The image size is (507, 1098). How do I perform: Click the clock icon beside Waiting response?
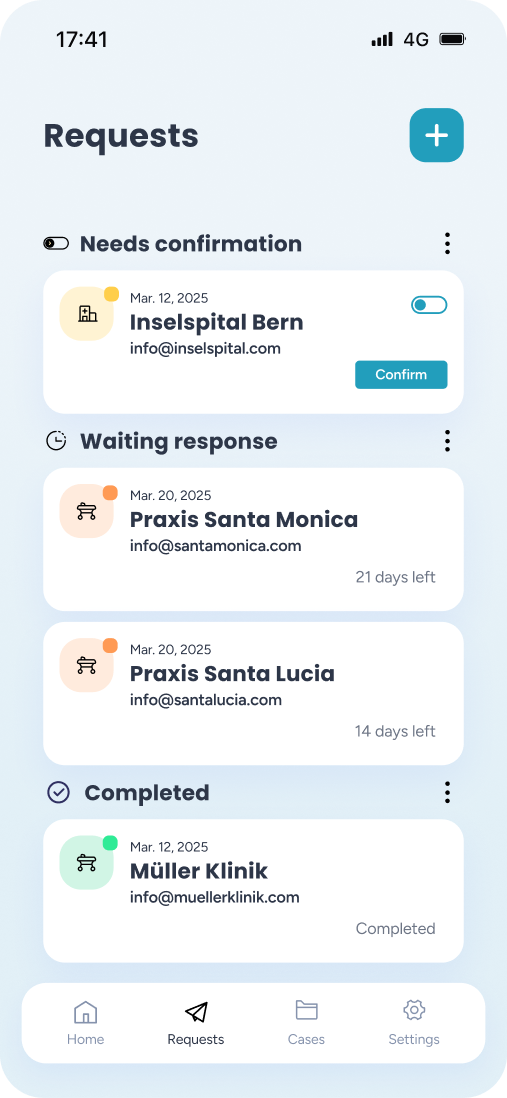click(56, 440)
